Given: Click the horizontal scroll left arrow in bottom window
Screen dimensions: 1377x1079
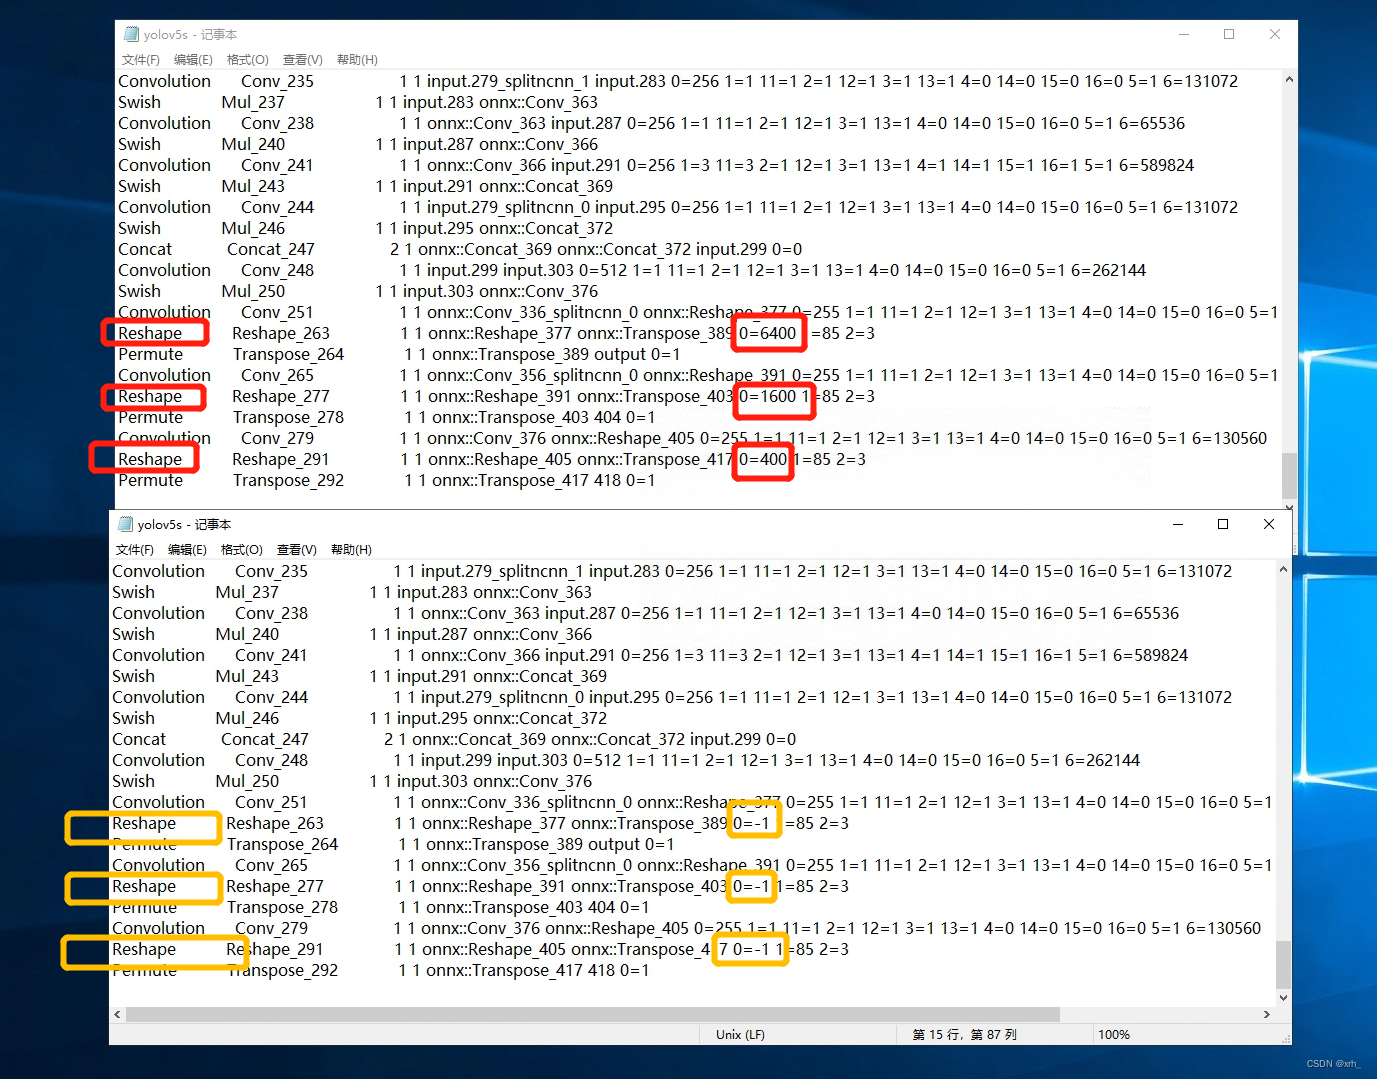Looking at the screenshot, I should pos(118,1014).
